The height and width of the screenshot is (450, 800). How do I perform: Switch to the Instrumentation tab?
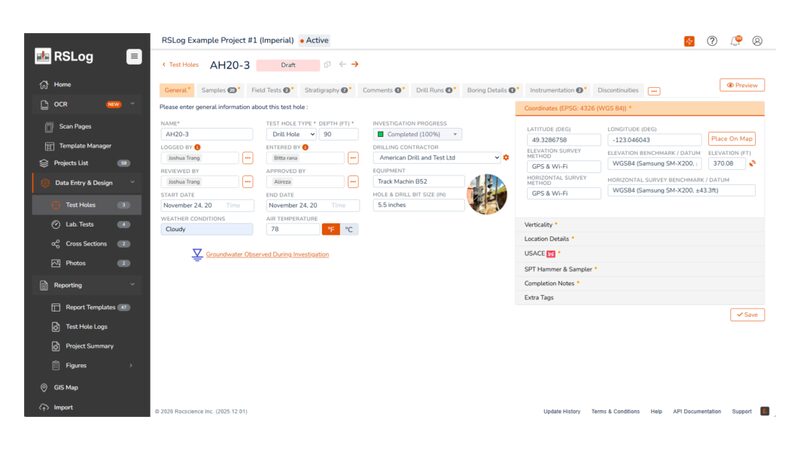tap(558, 90)
